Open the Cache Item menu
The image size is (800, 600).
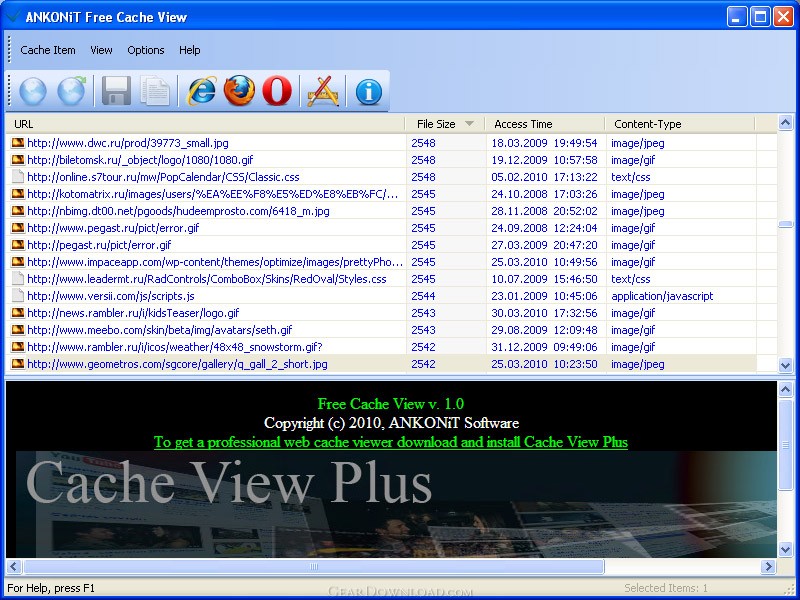pos(48,50)
